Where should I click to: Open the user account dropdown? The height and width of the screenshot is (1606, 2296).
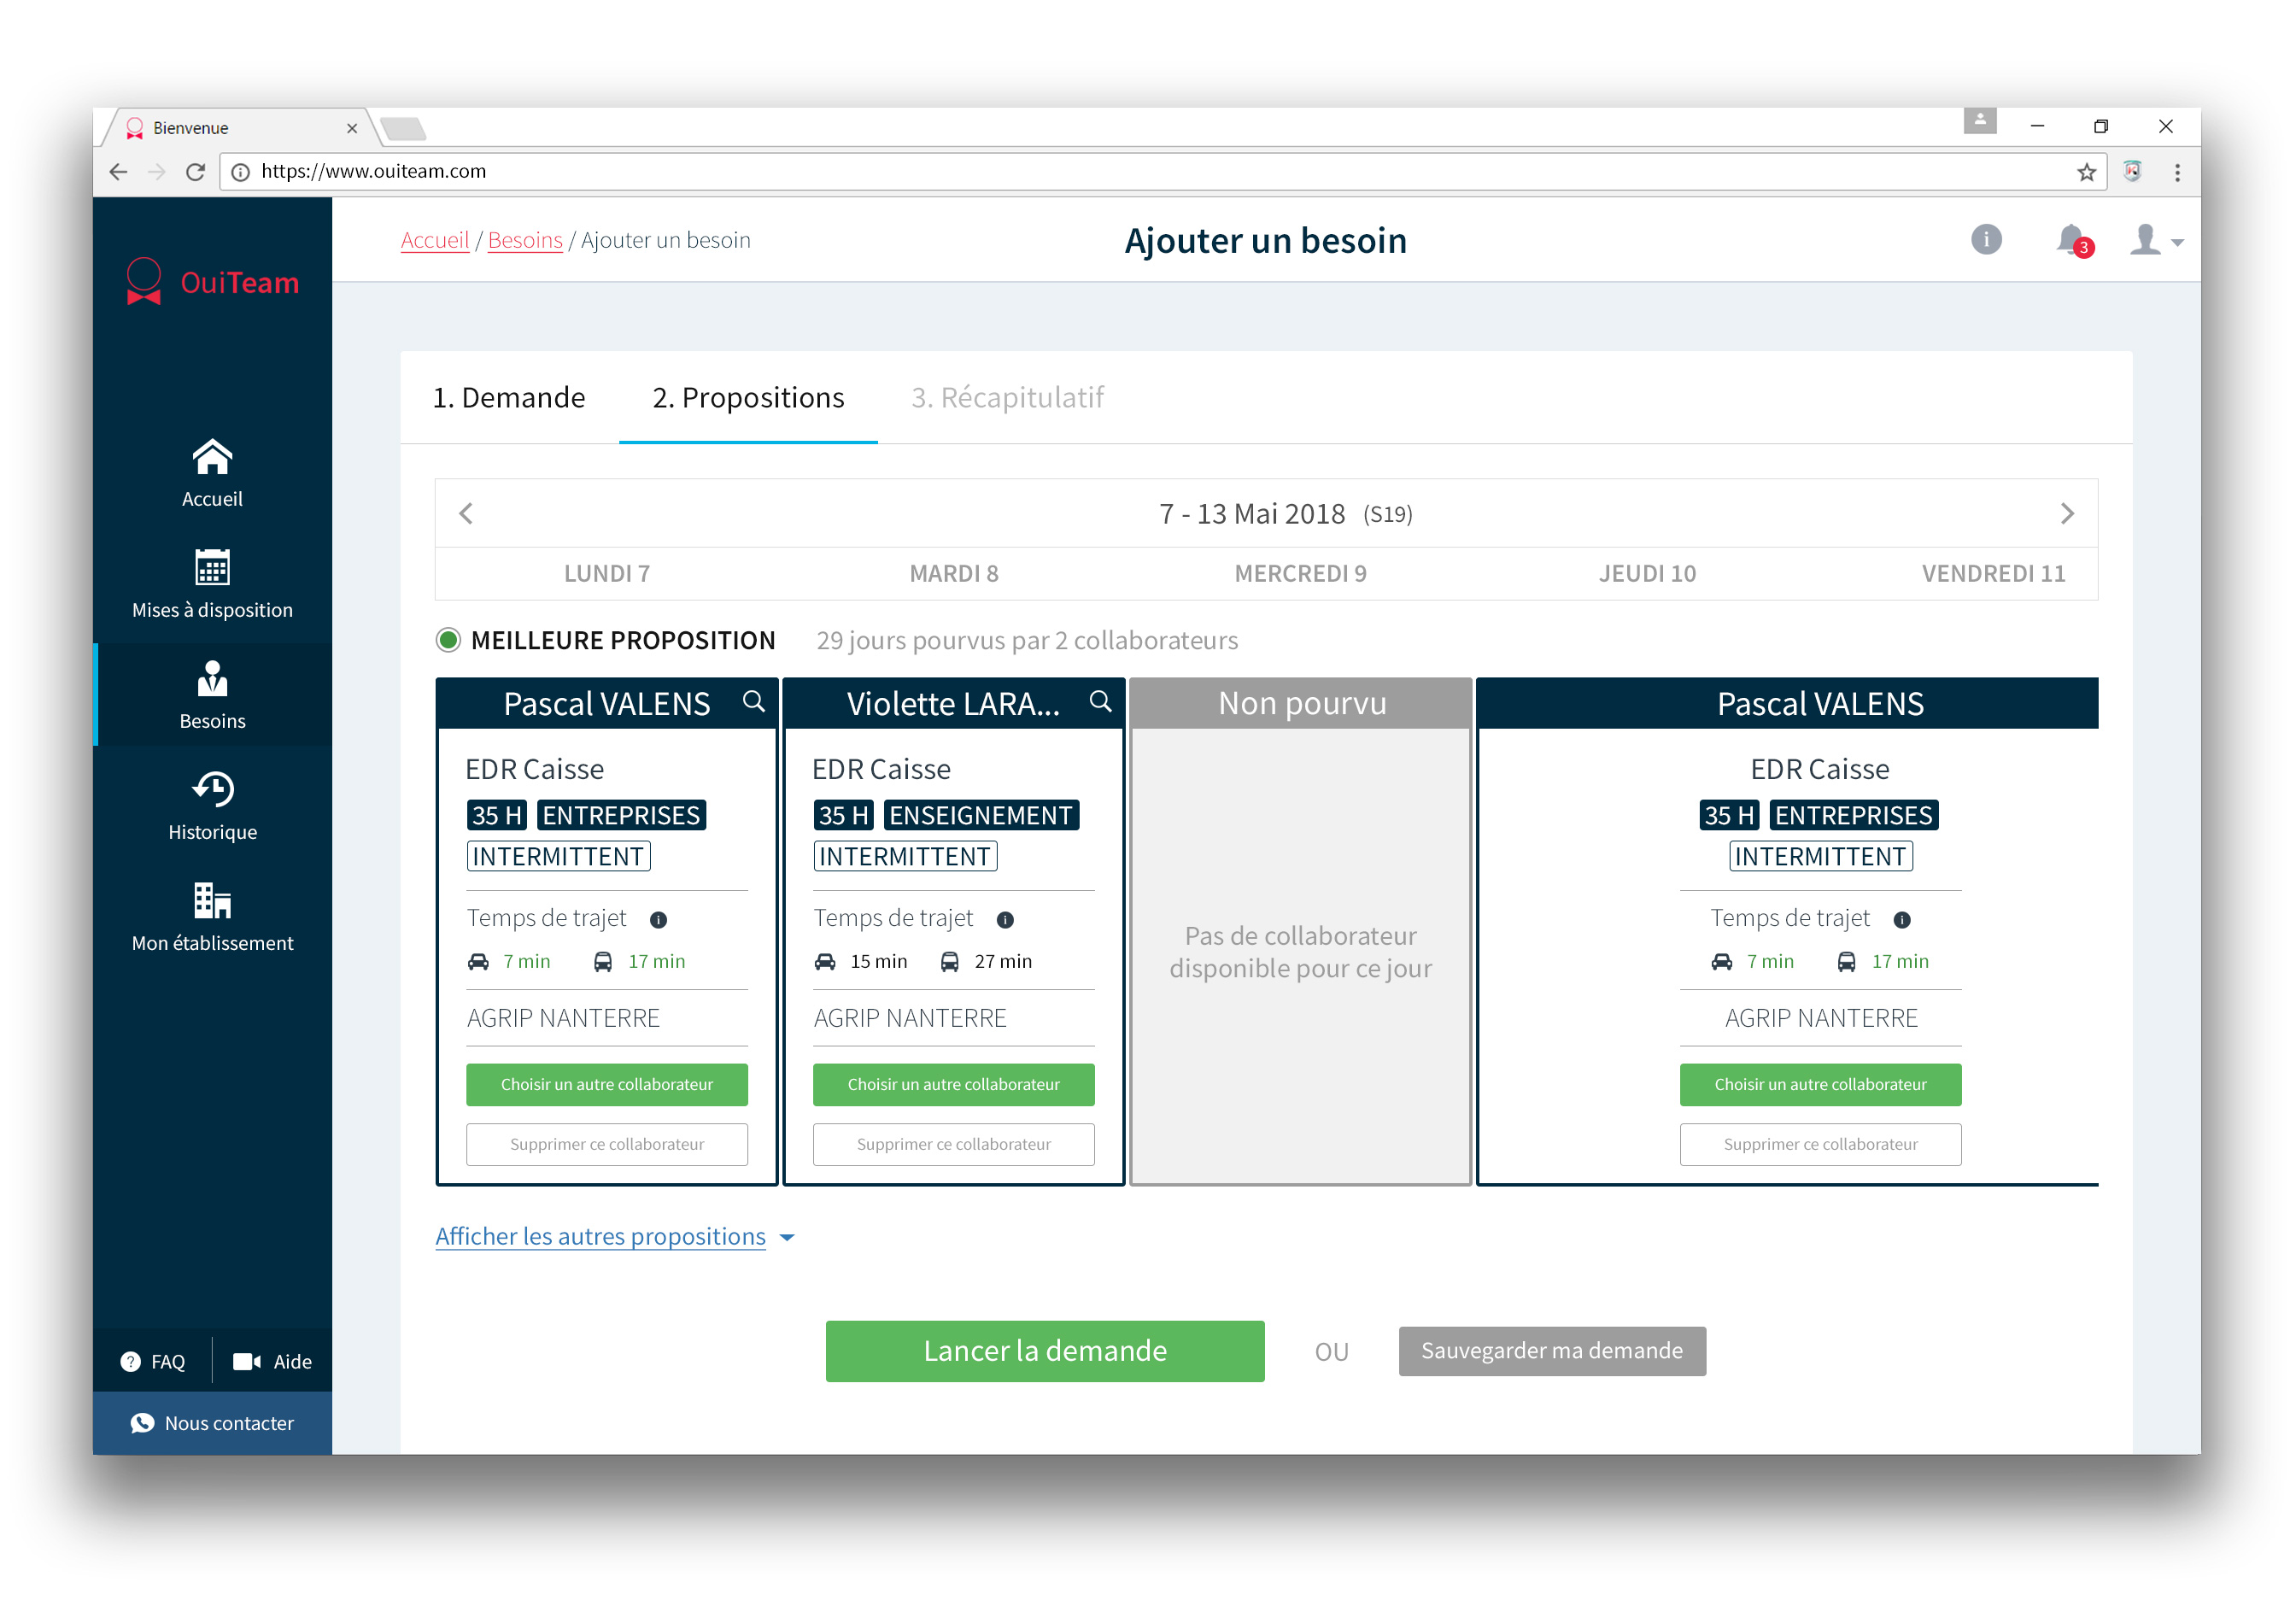2156,241
